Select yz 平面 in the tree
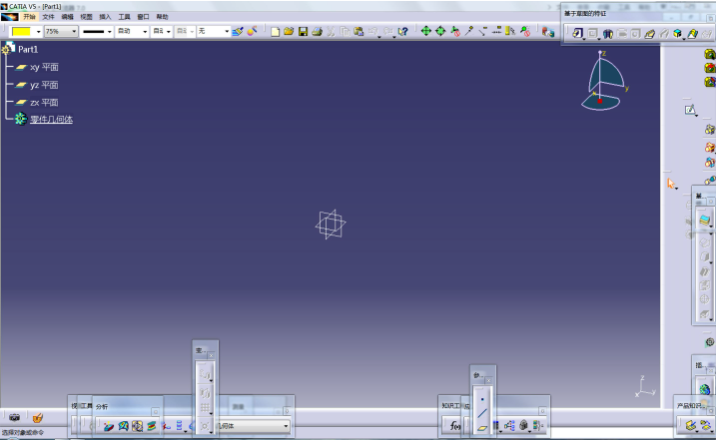Viewport: 716px width, 440px height. click(44, 85)
